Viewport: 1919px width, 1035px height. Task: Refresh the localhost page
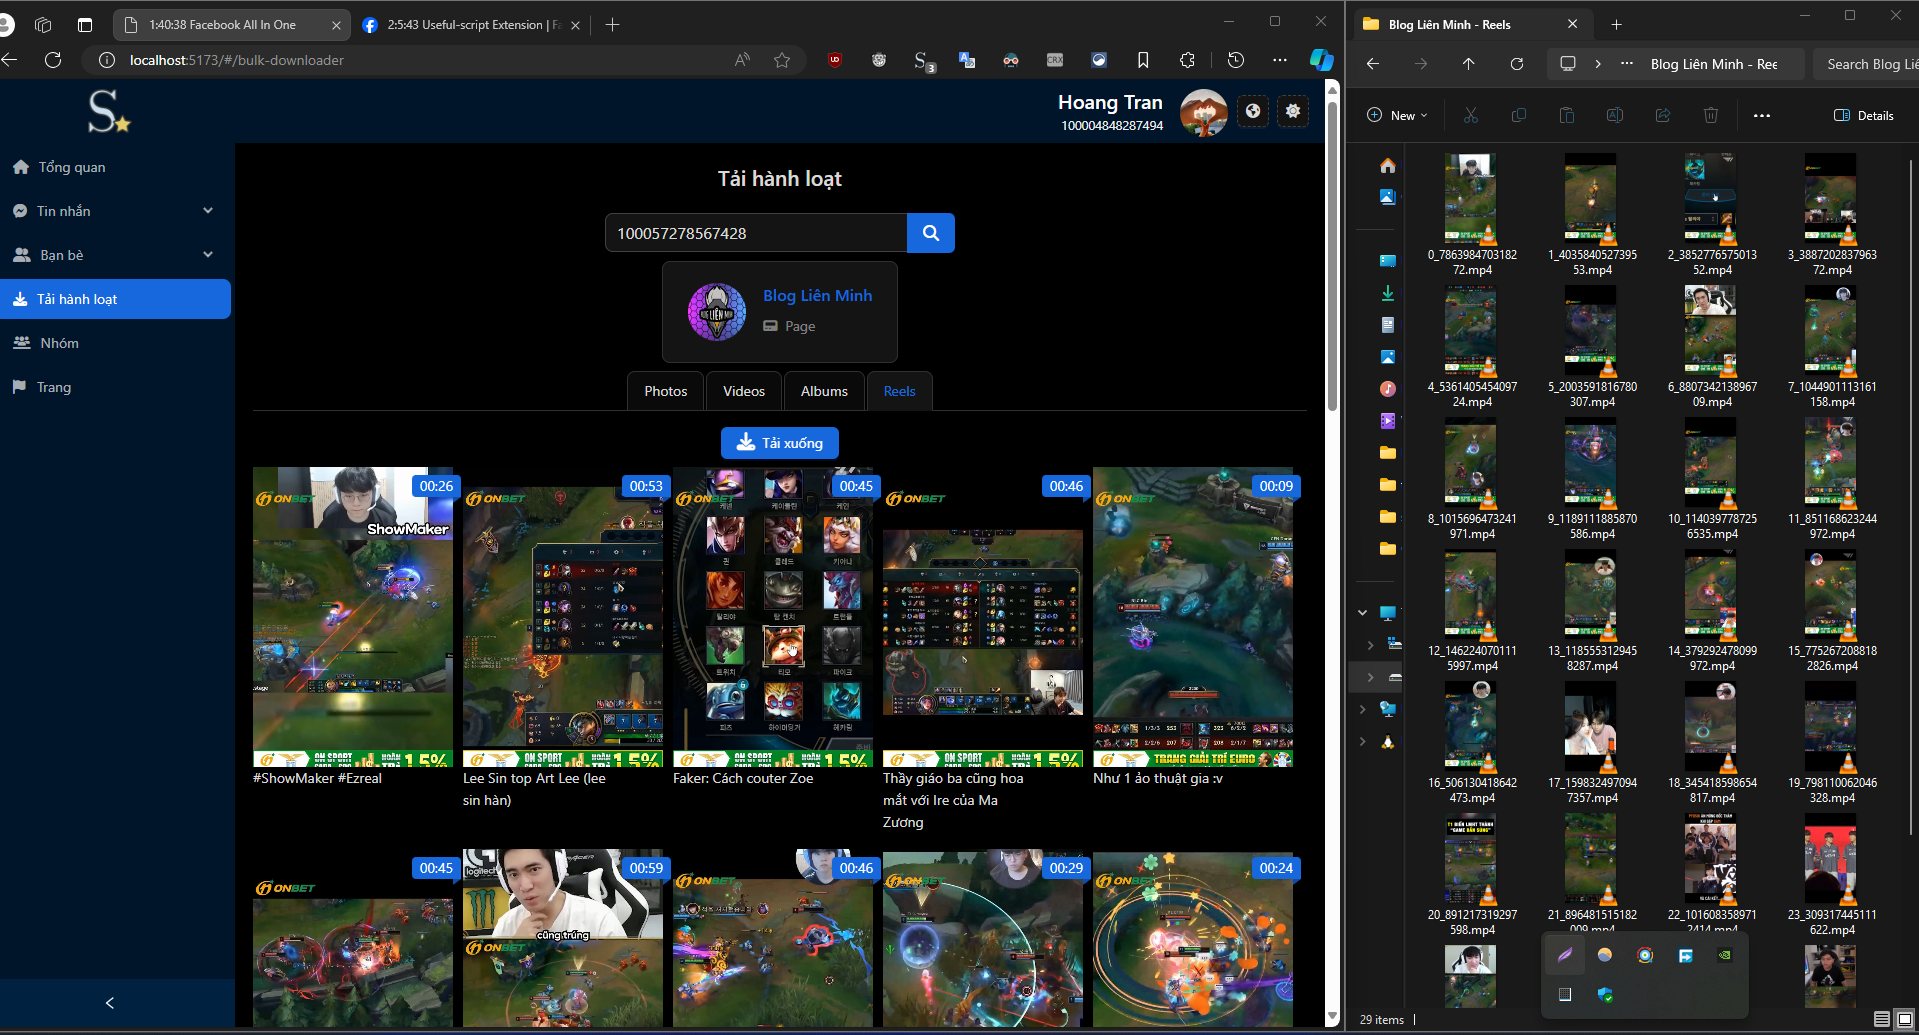coord(54,60)
